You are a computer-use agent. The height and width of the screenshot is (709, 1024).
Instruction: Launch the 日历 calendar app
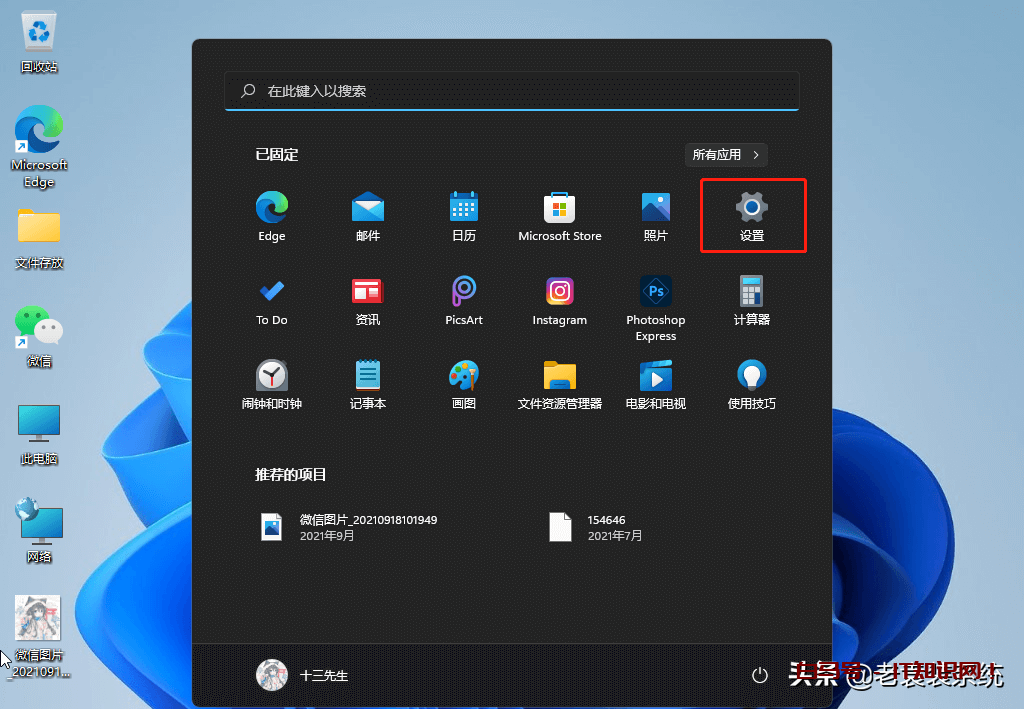464,217
